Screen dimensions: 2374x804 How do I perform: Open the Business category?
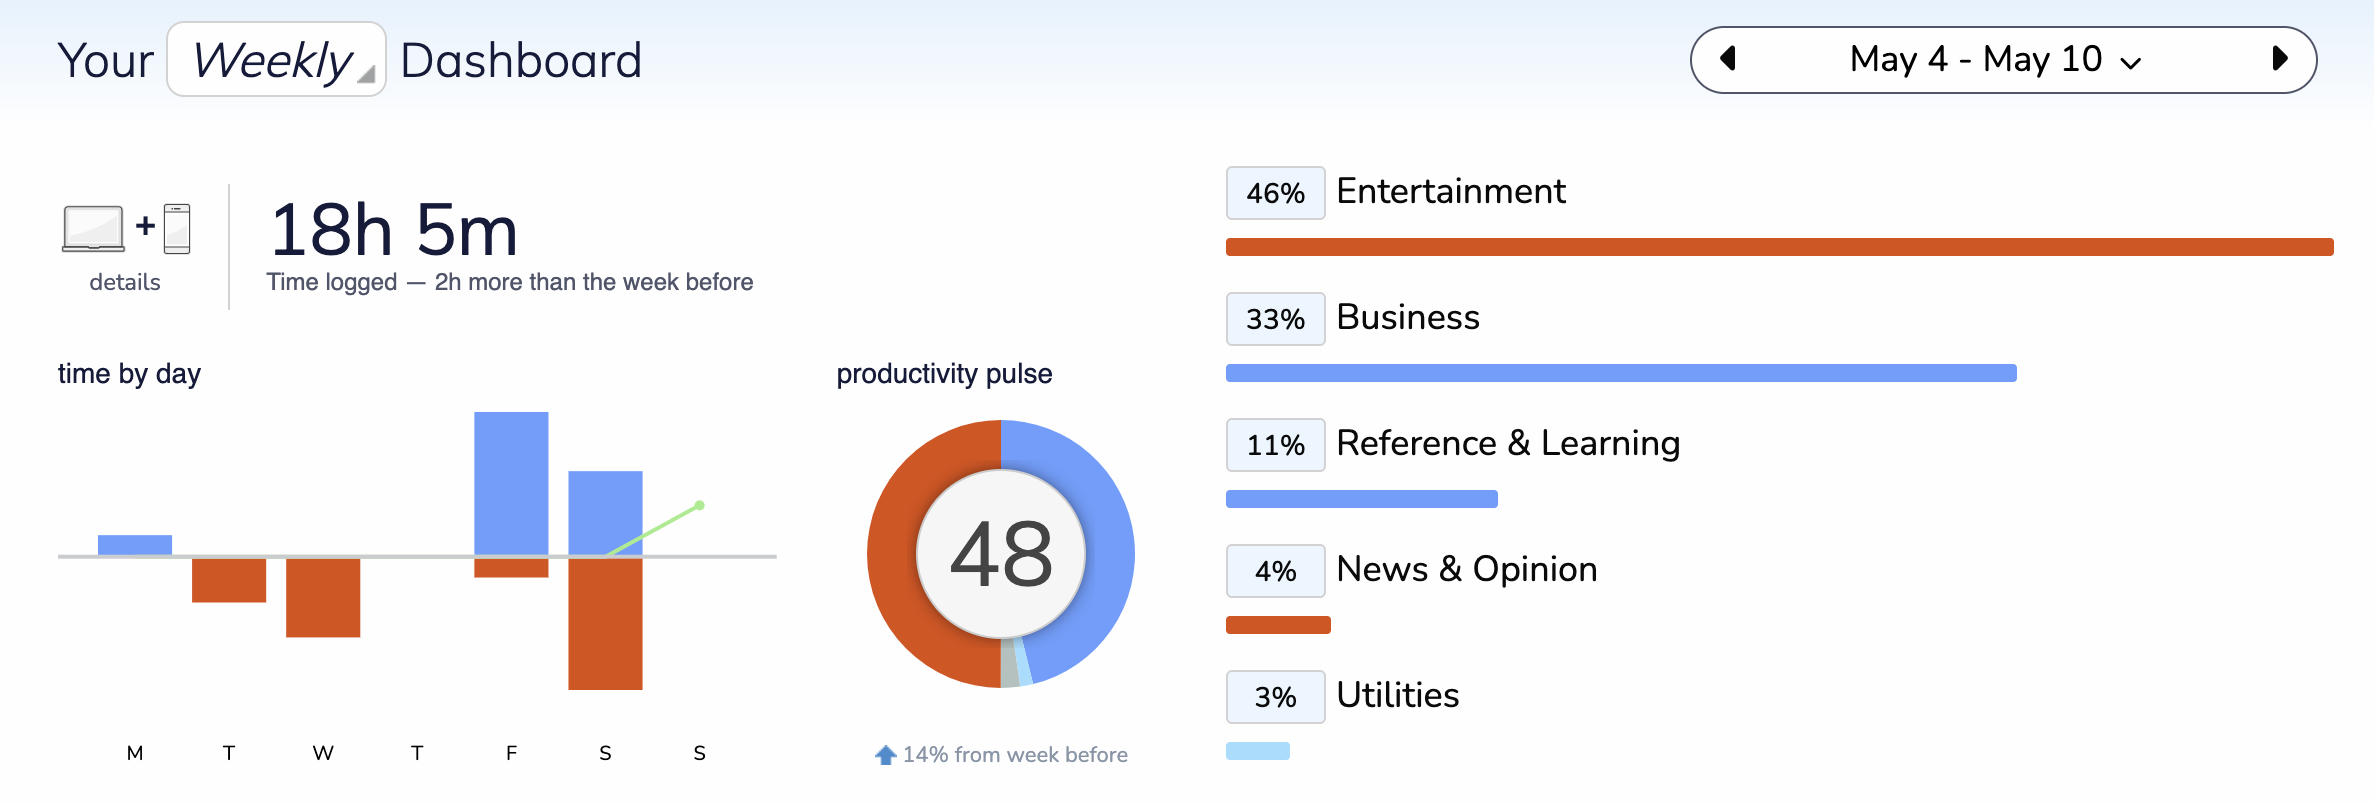(1408, 317)
